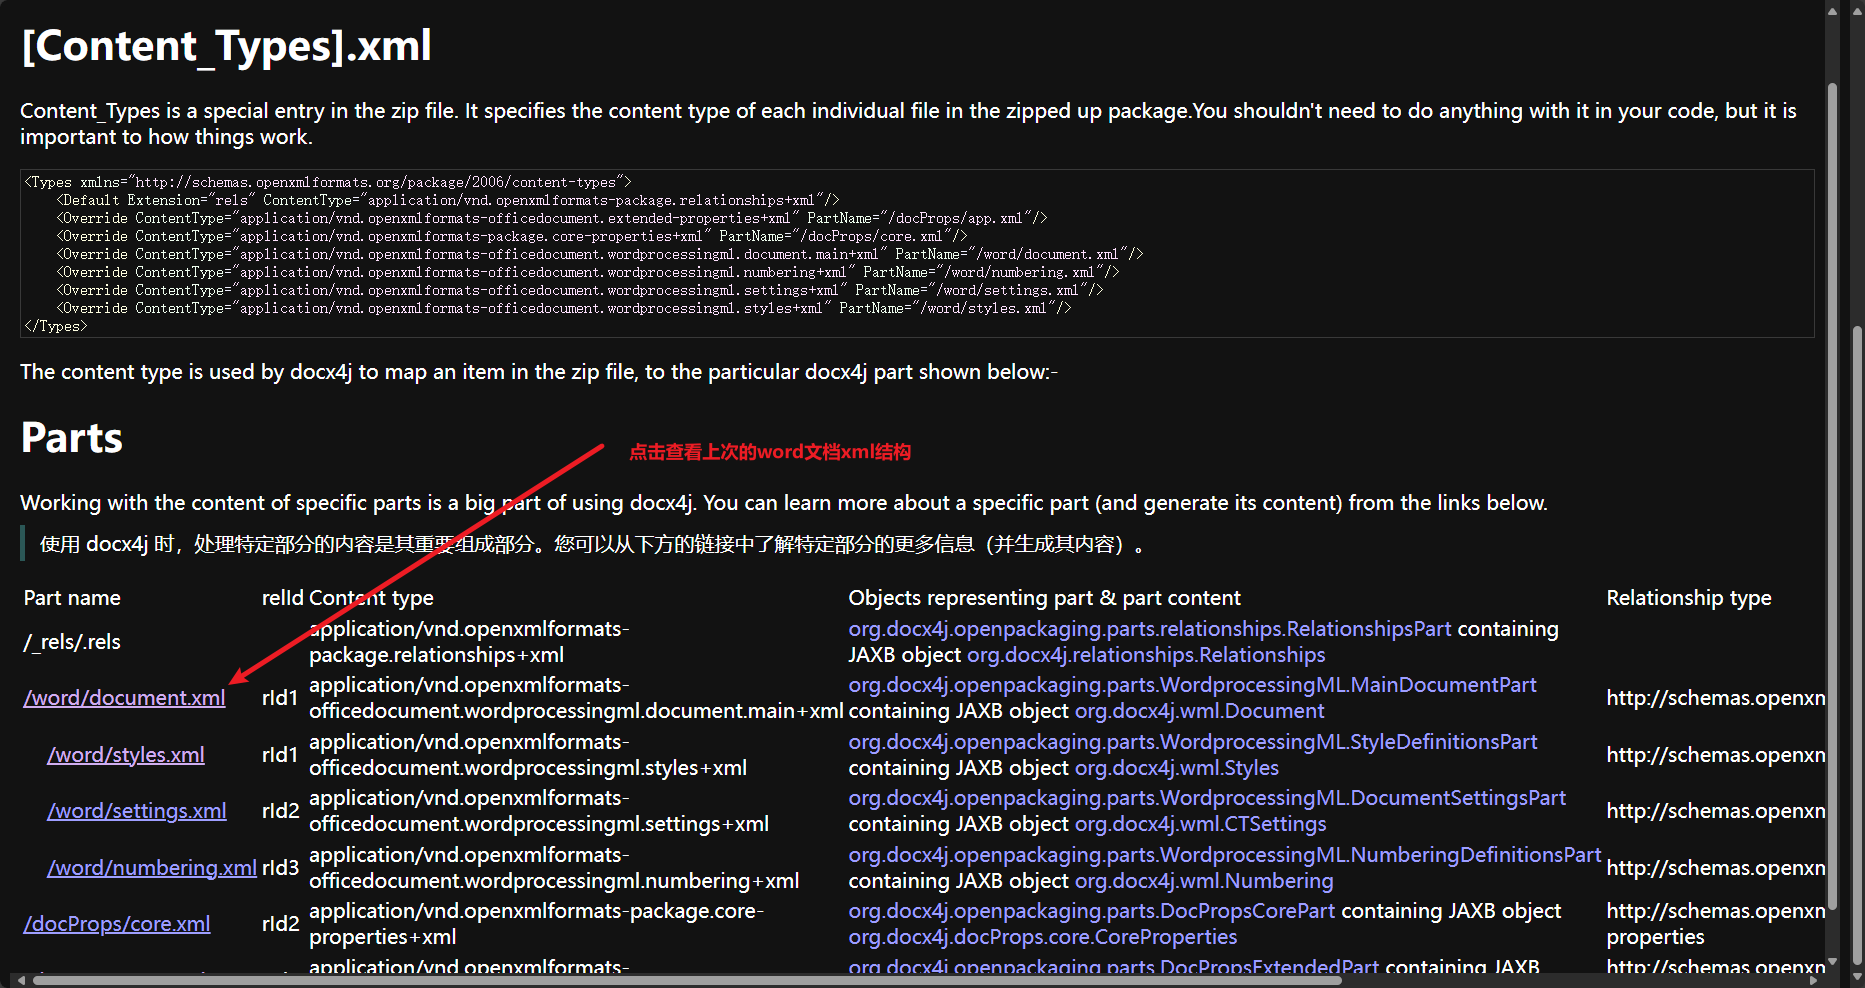Click the 'Content_Types is a special entry' paragraph
1865x988 pixels.
pyautogui.click(x=908, y=124)
